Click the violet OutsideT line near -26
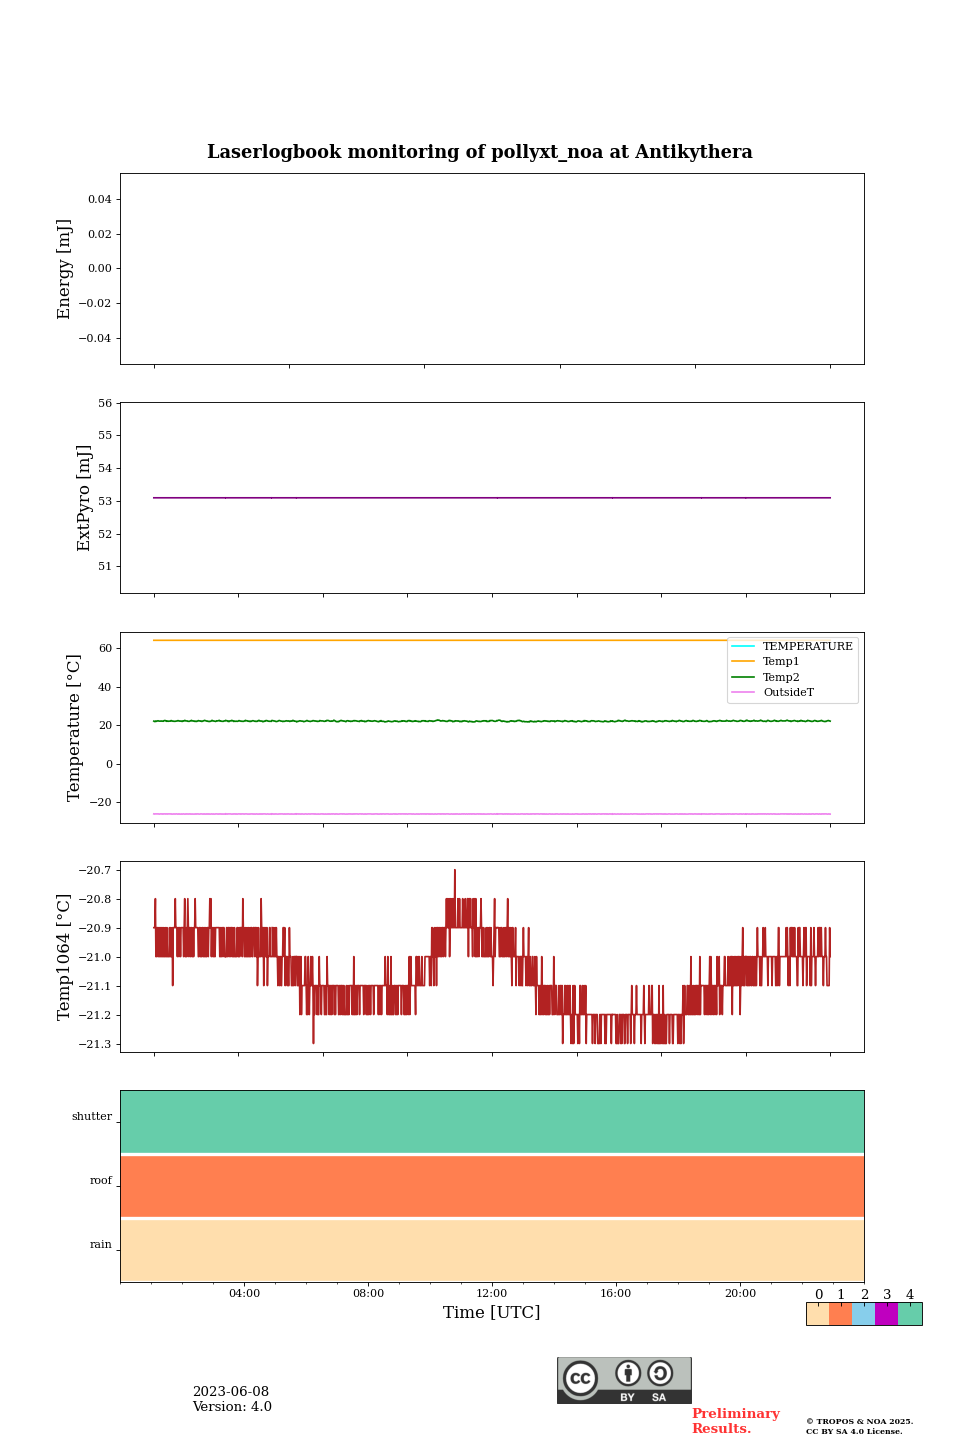 (492, 814)
